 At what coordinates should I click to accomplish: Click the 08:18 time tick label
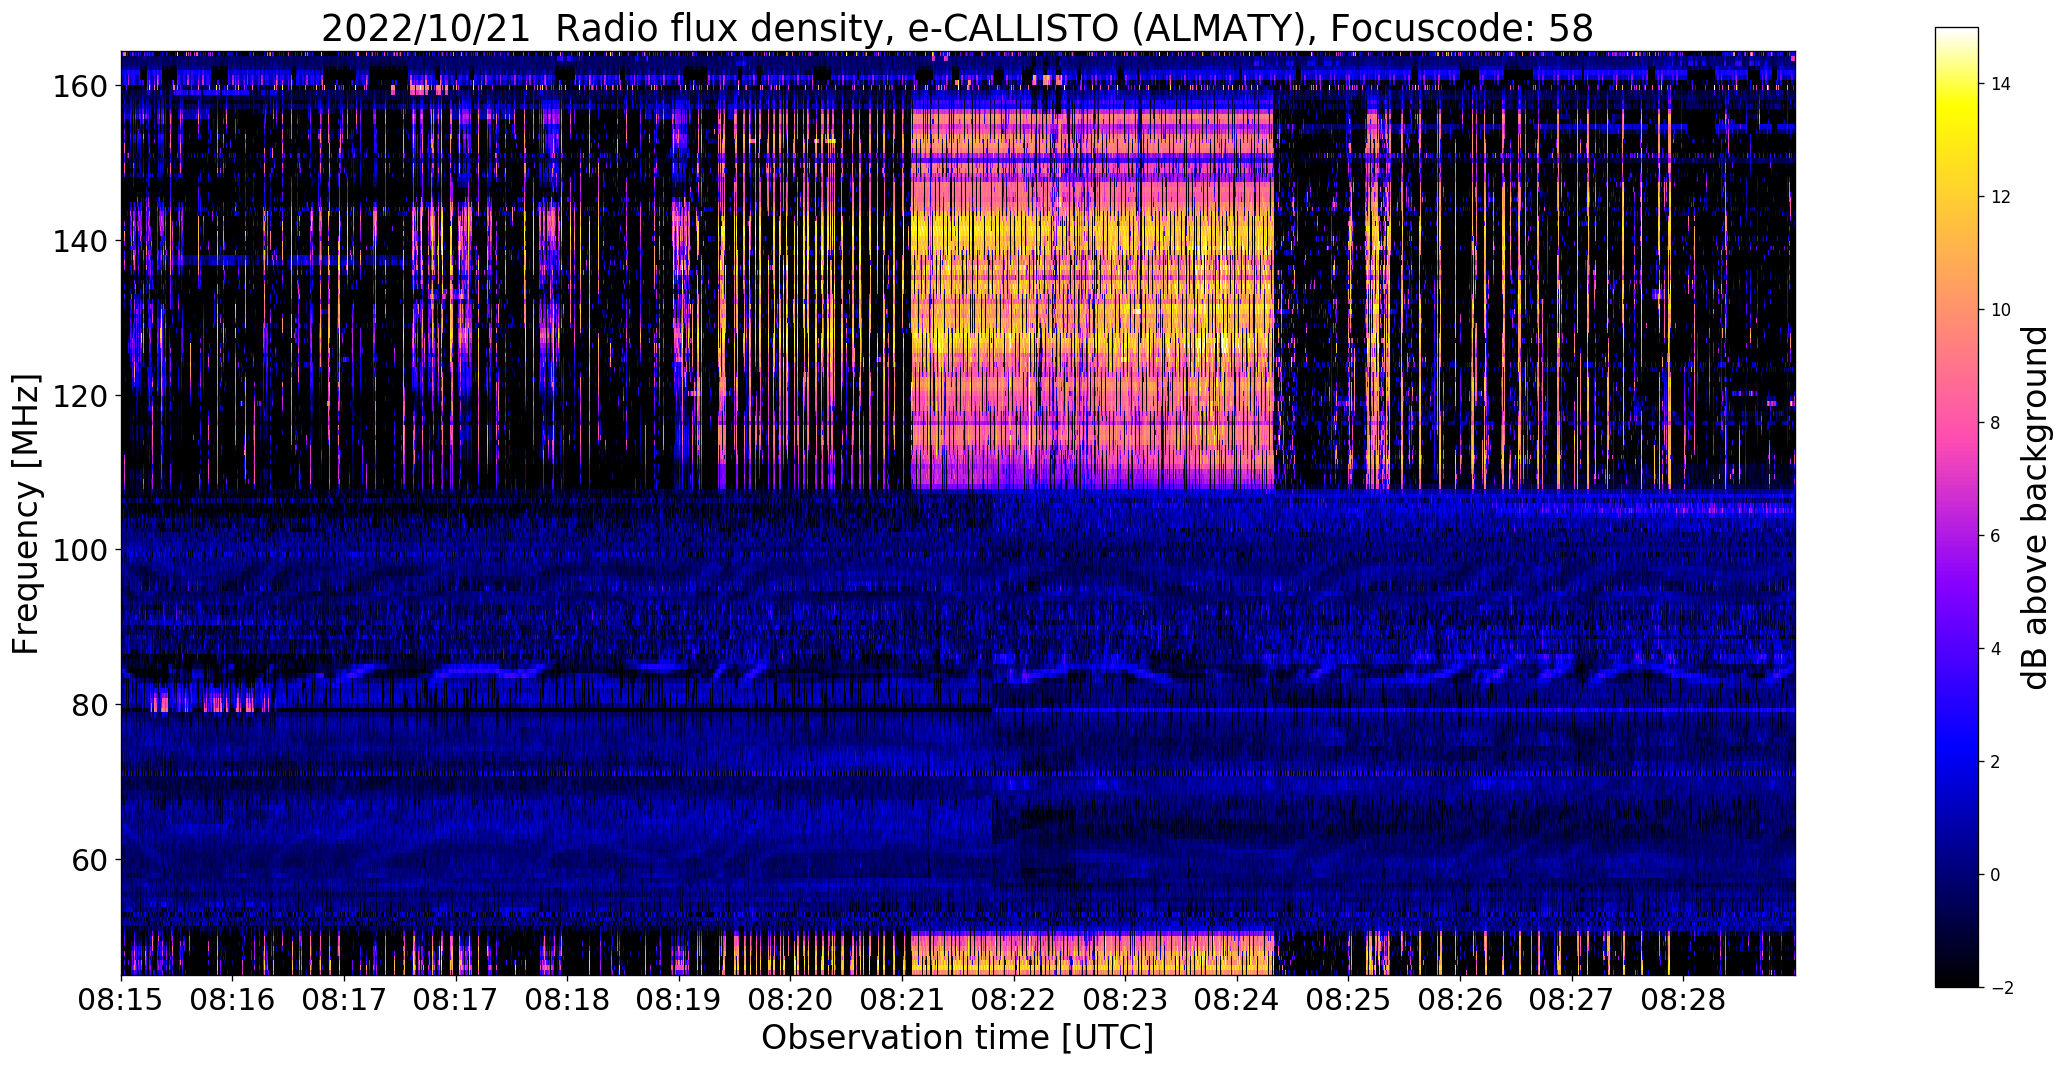pos(568,1000)
